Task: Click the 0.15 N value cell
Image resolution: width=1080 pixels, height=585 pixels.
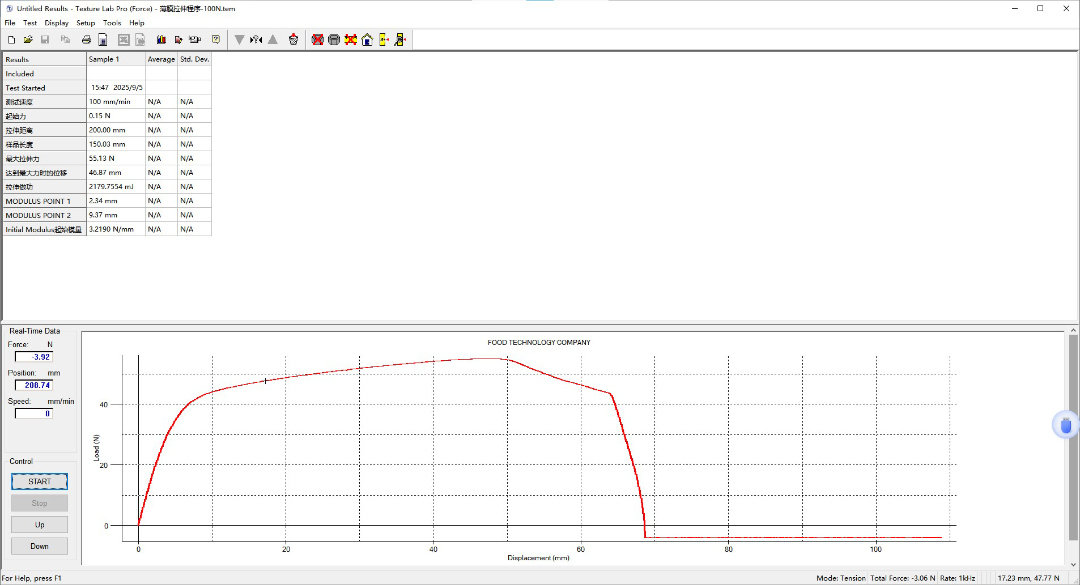Action: pos(116,116)
